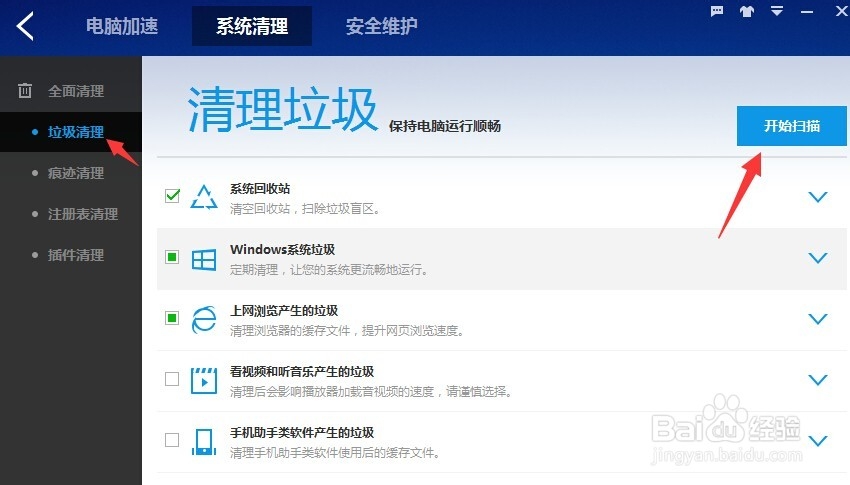
Task: Click the description 清空回收站，扫除垃圾盲区。
Action: point(305,209)
